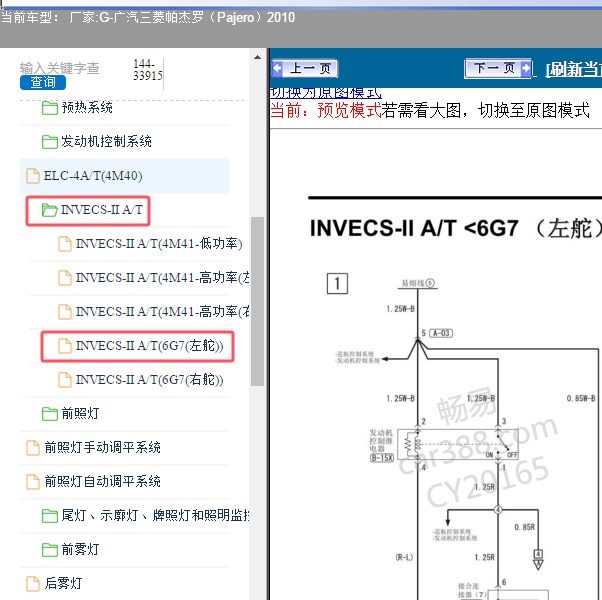
Task: Click the 前照灯自动调平系统 document icon
Action: (x=33, y=481)
